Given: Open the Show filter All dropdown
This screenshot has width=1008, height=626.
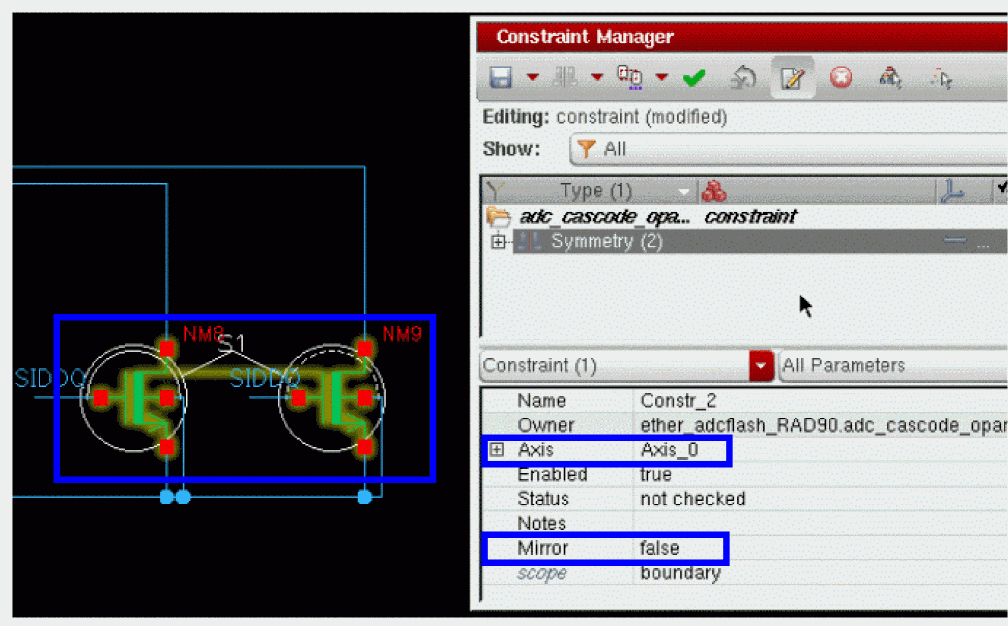Looking at the screenshot, I should [x=788, y=149].
